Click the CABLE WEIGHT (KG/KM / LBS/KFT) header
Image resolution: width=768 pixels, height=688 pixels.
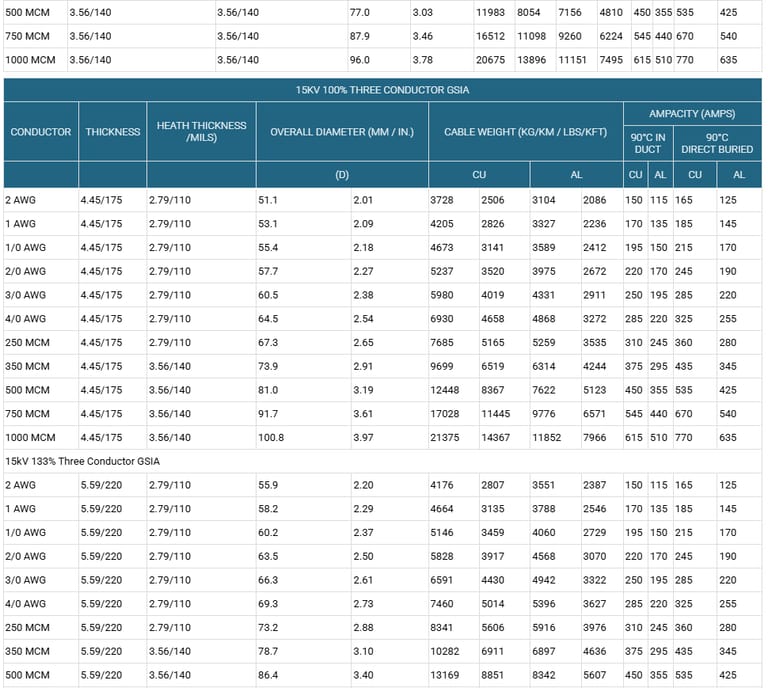pos(525,132)
